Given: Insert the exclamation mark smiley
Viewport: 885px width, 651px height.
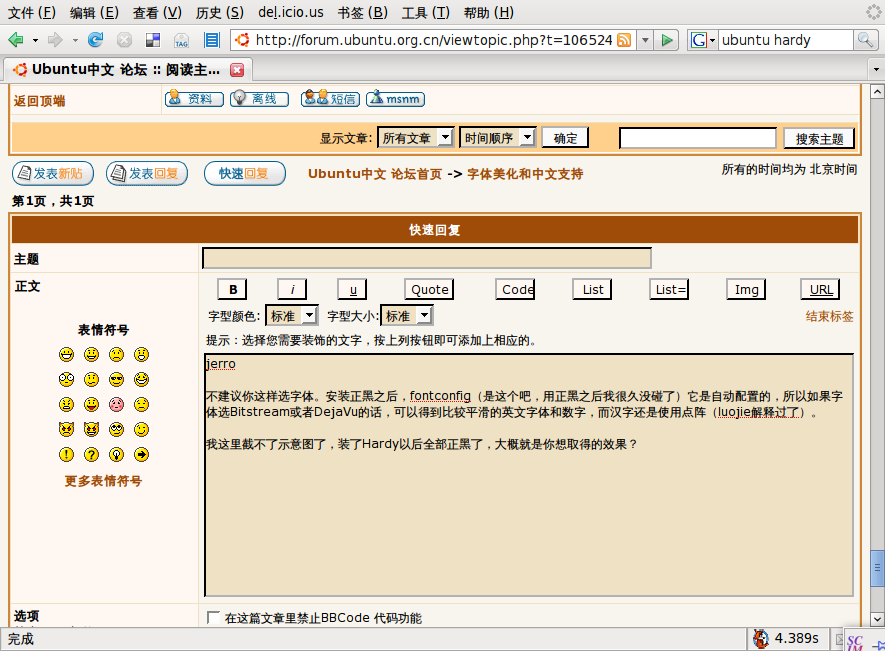Looking at the screenshot, I should tap(67, 455).
